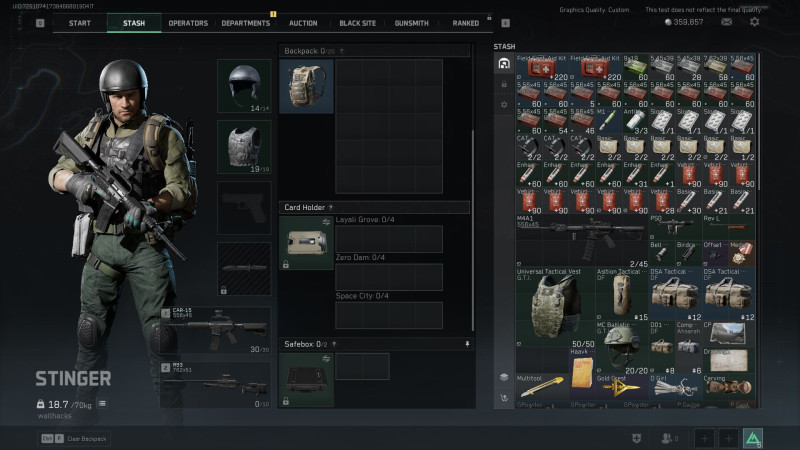Switch to the RANKED tab
This screenshot has height=450, width=800.
(465, 23)
